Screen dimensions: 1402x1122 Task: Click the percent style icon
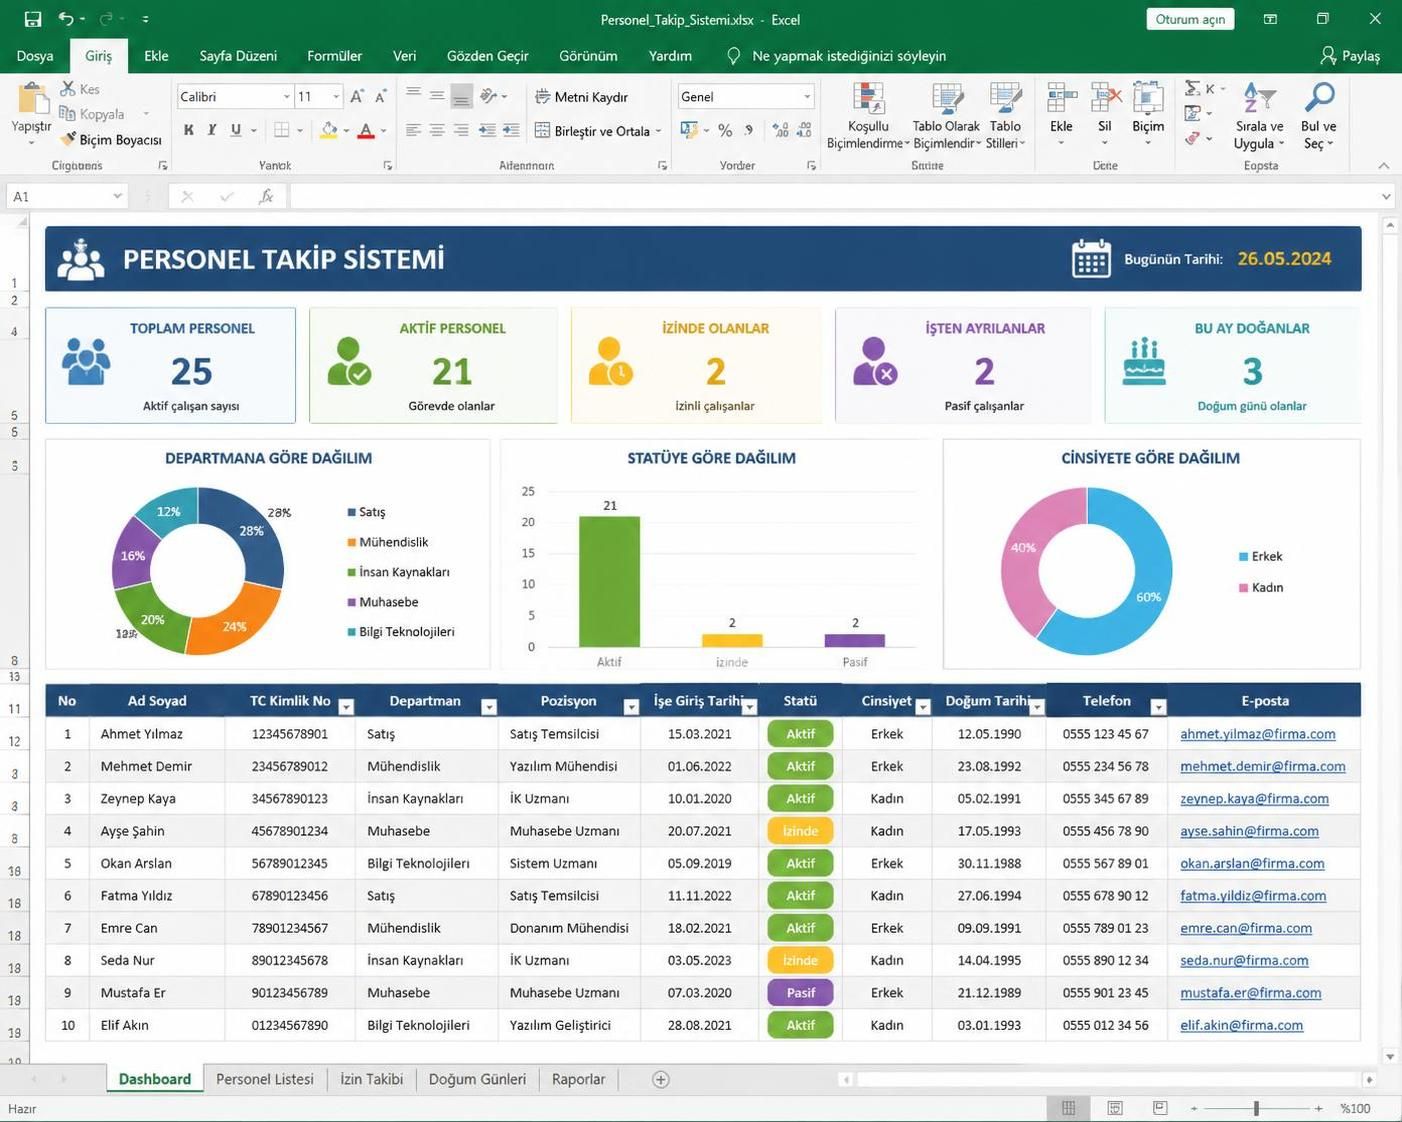(725, 131)
